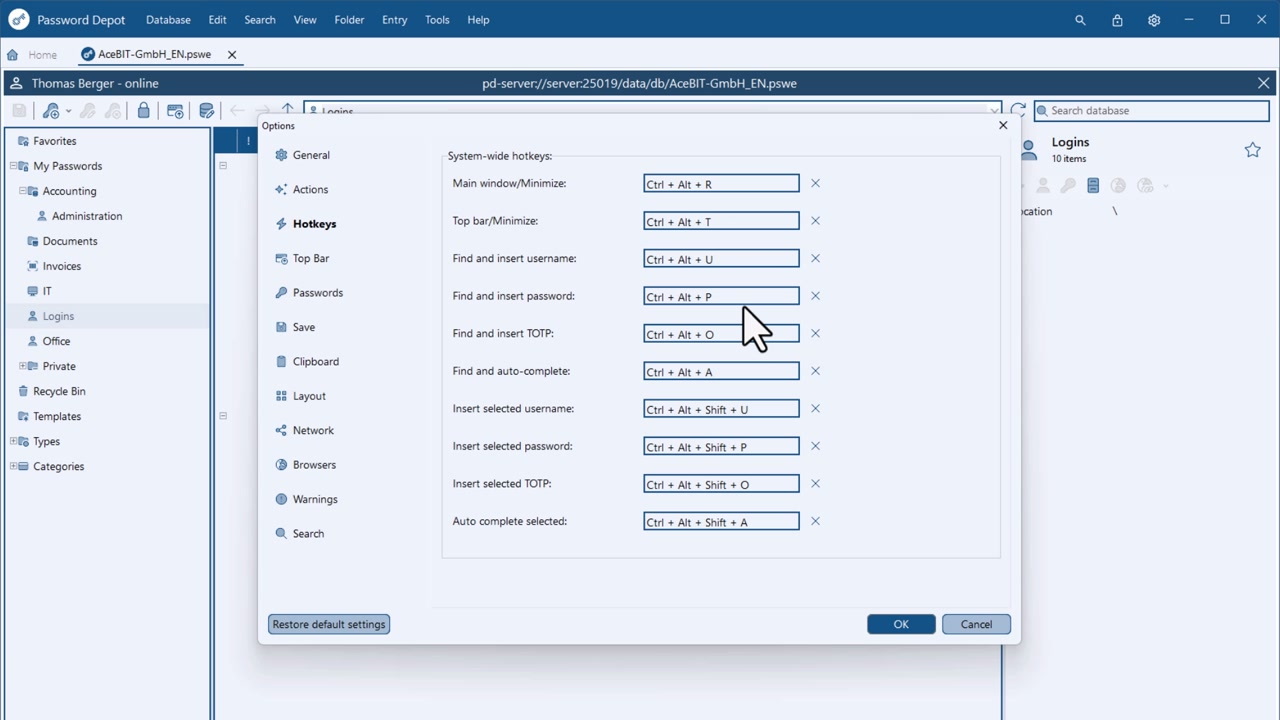Open the Search menu in menu bar
This screenshot has height=720, width=1280.
click(260, 20)
